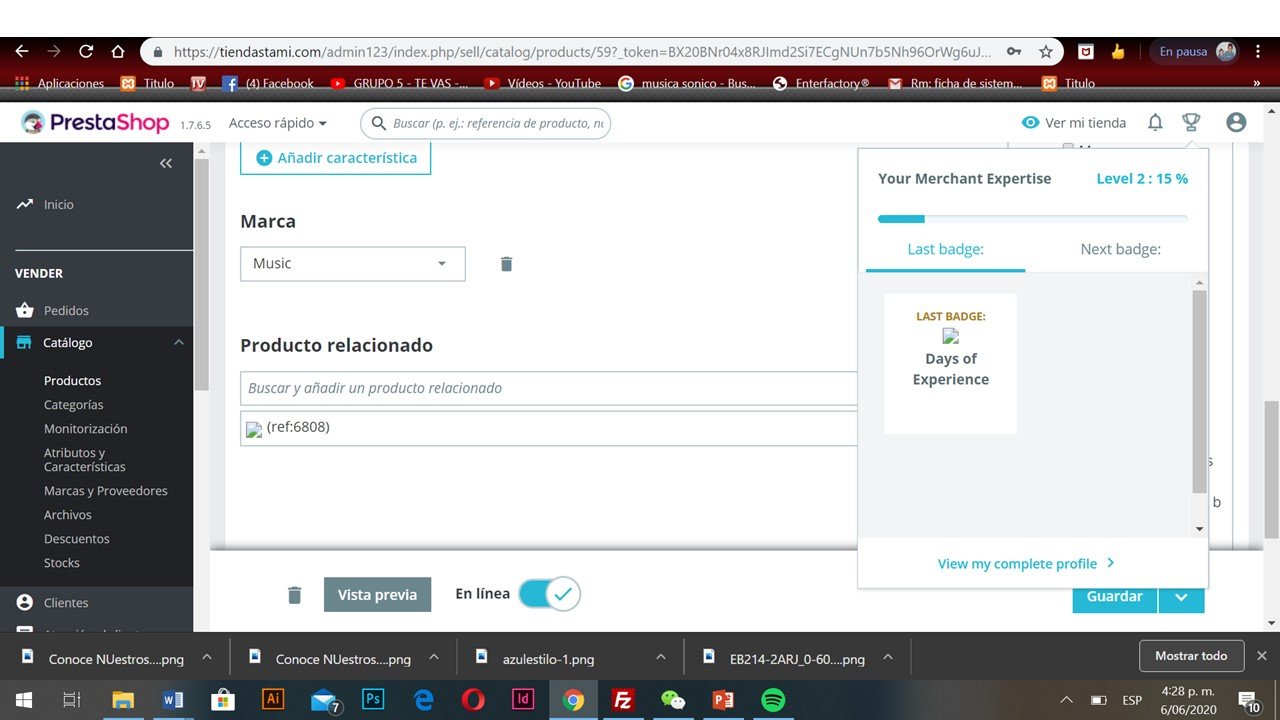Open FileZilla from the taskbar
The image size is (1280, 720).
[624, 700]
